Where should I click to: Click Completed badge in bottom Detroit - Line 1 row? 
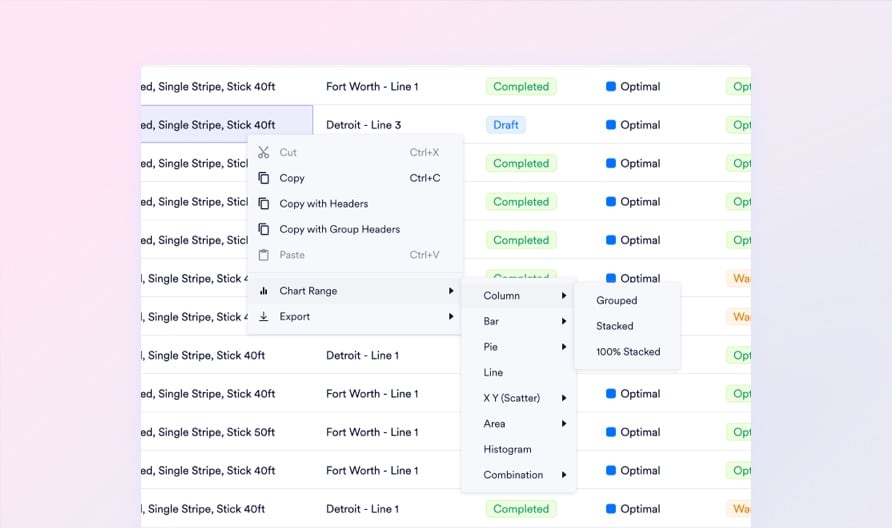521,509
